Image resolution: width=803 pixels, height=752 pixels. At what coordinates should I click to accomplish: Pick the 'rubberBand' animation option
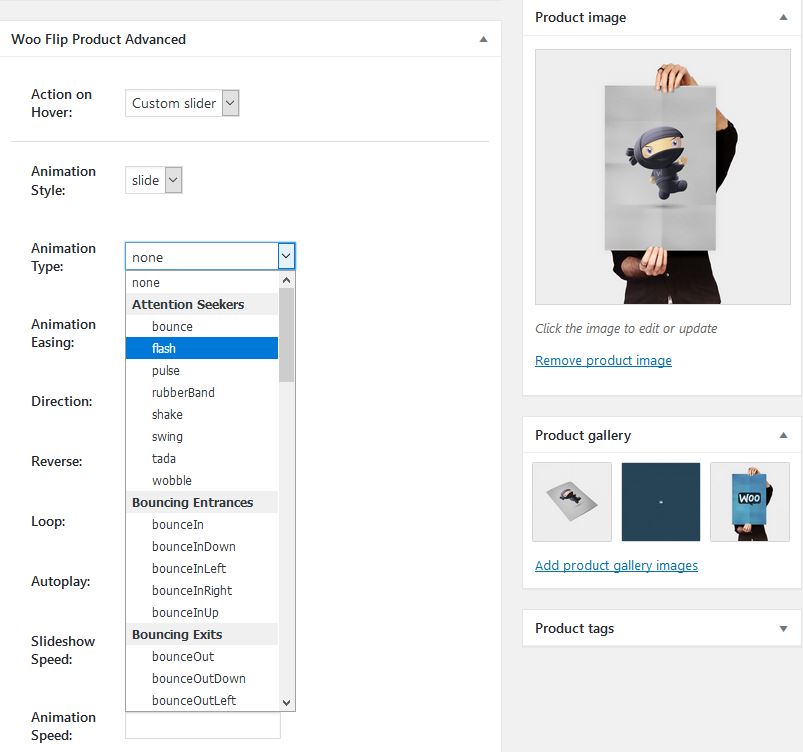[202, 392]
